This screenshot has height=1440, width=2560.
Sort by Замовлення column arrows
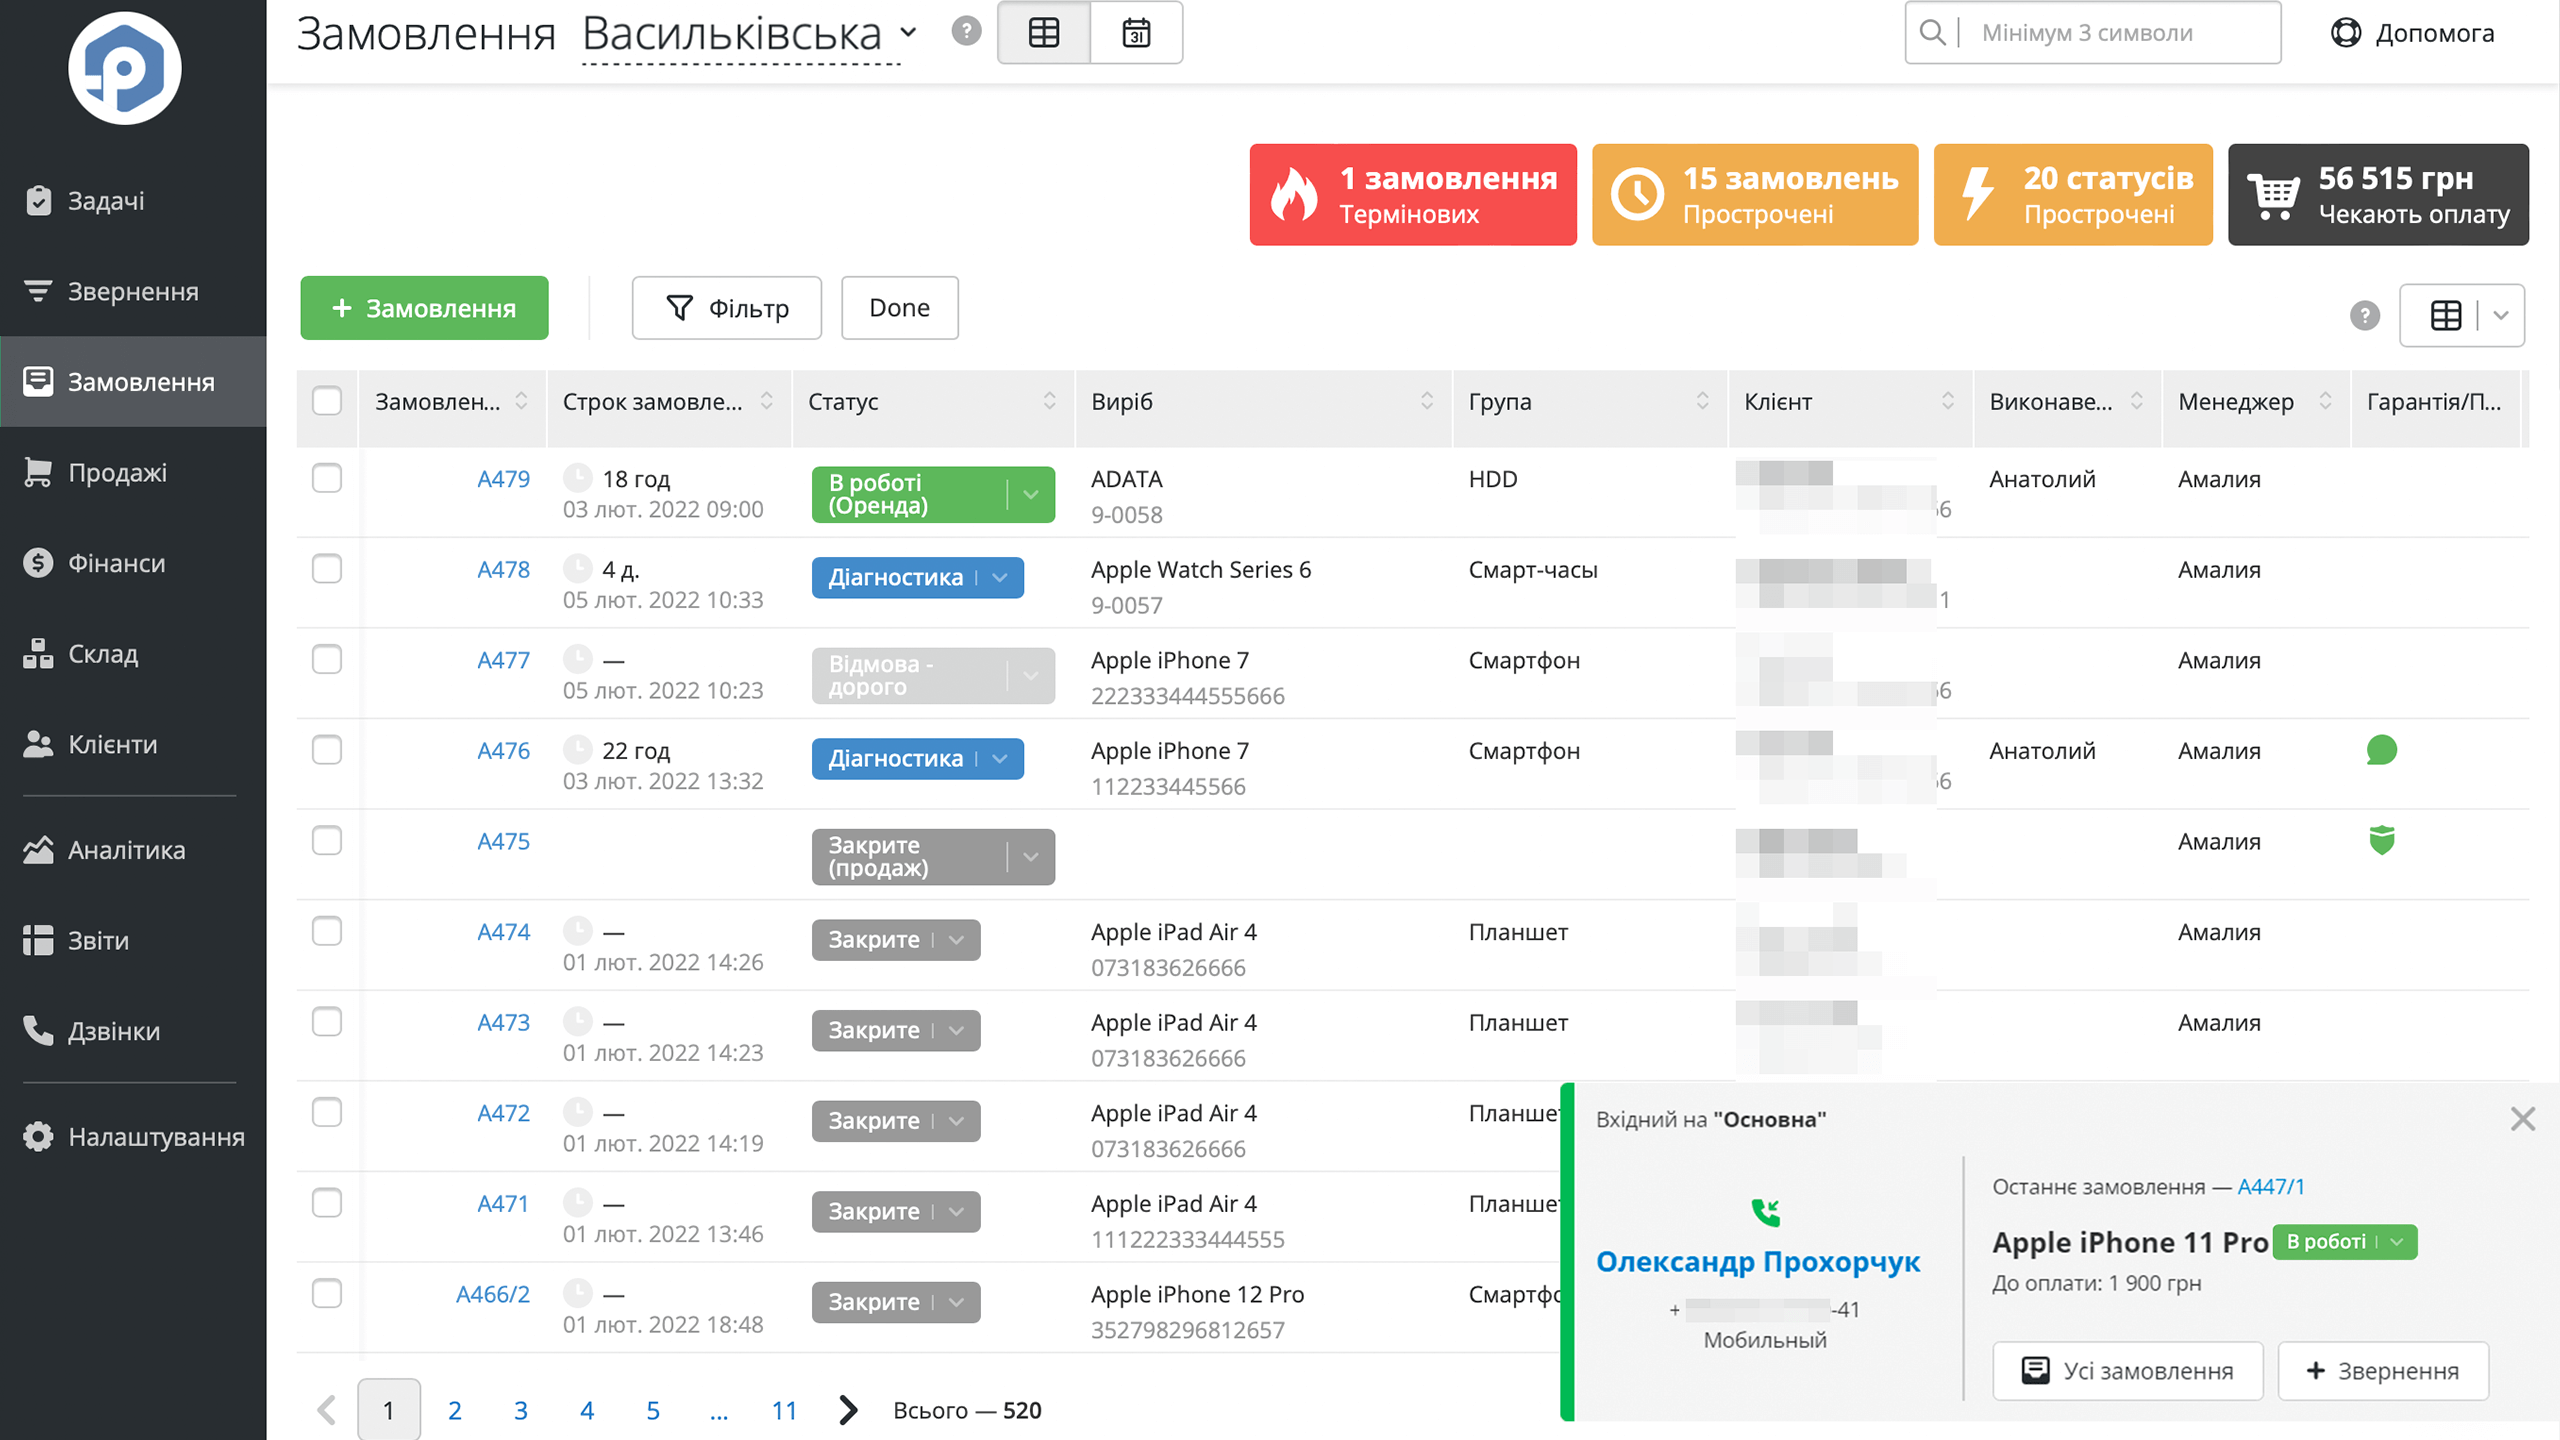pyautogui.click(x=521, y=401)
